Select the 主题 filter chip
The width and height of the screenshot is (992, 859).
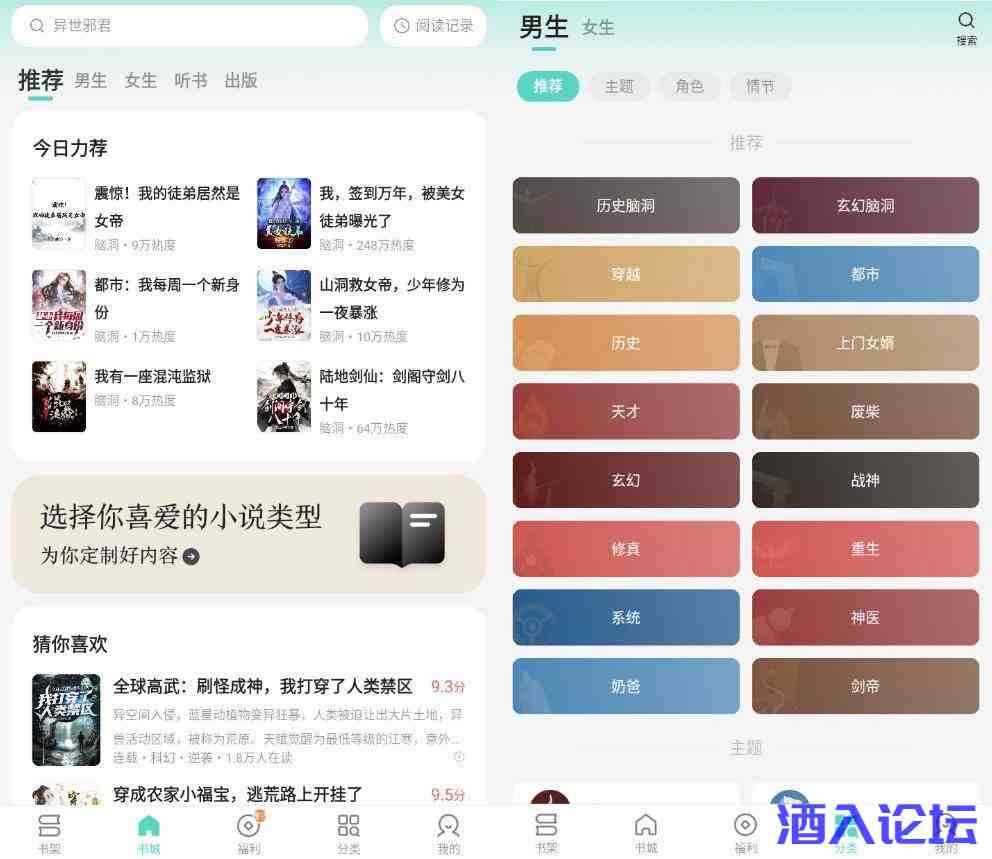pyautogui.click(x=619, y=86)
